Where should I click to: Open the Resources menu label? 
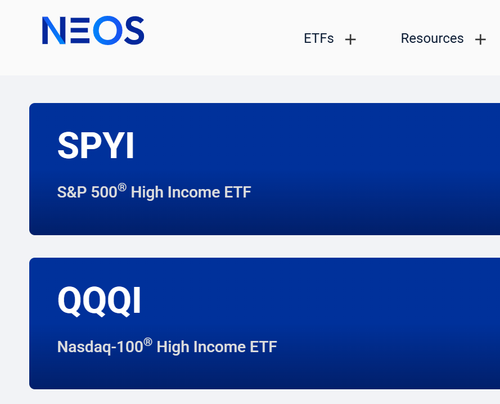pos(432,38)
